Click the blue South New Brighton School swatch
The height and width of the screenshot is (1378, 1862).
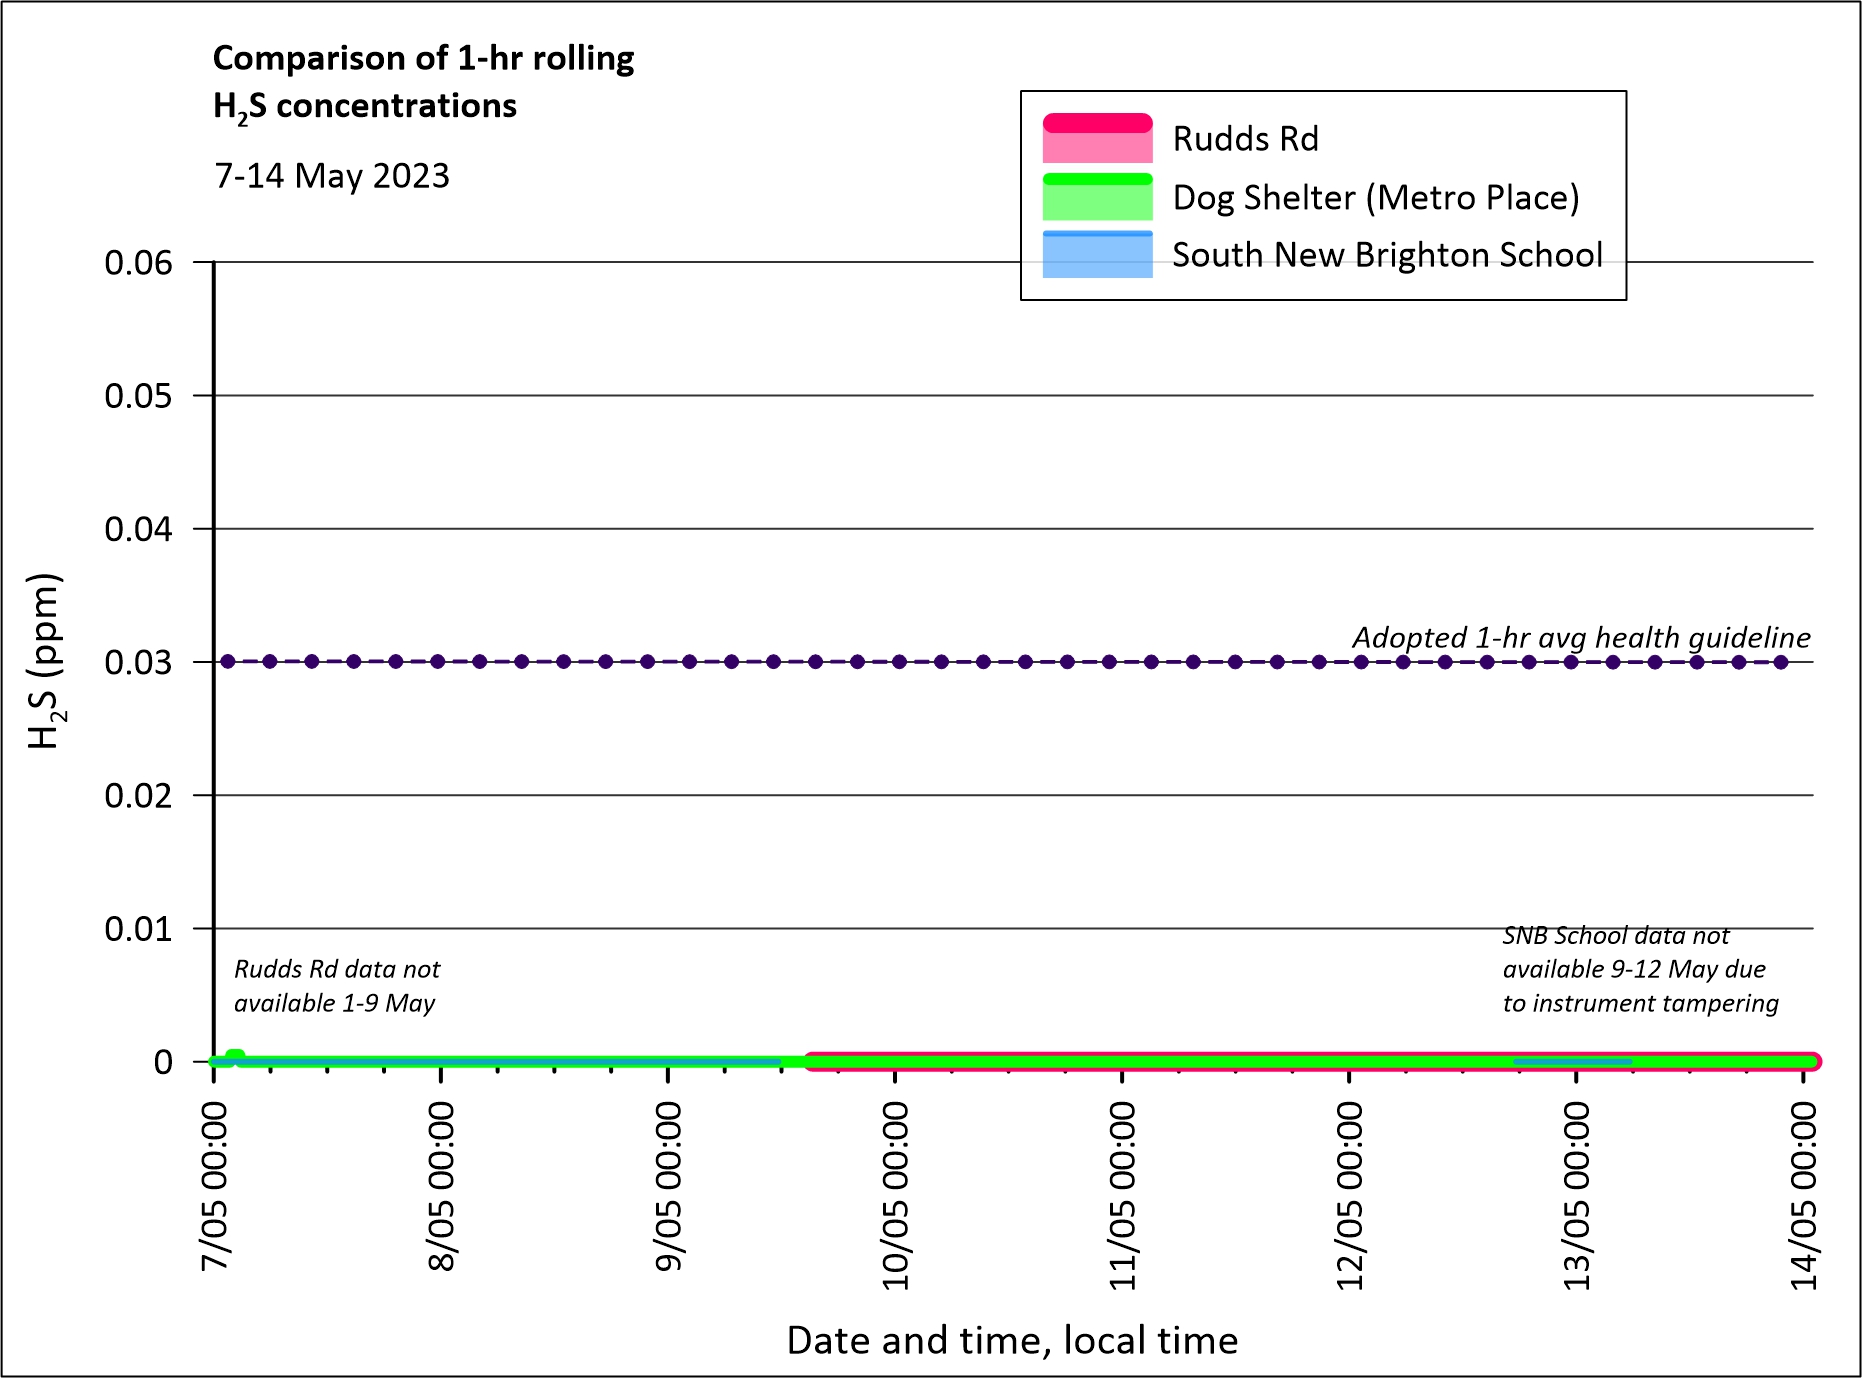[x=1097, y=255]
